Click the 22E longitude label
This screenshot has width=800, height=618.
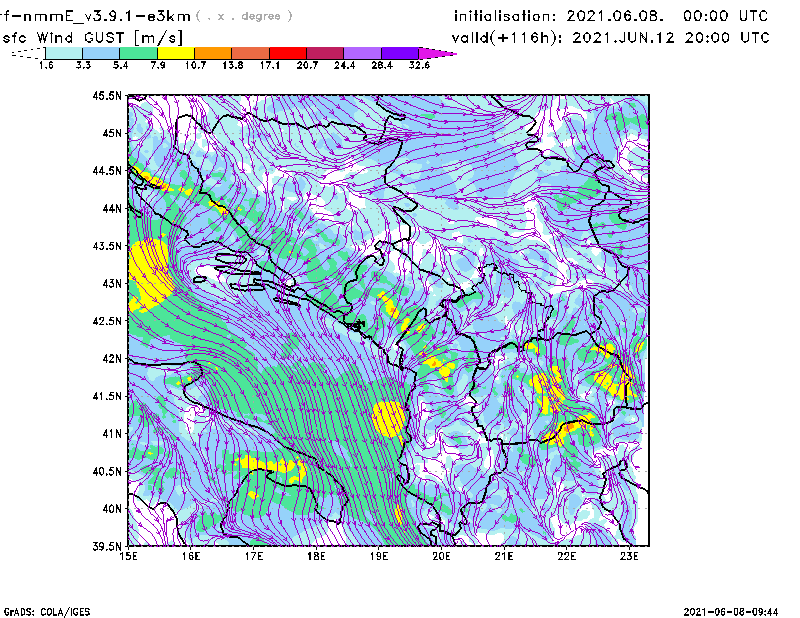[x=566, y=556]
